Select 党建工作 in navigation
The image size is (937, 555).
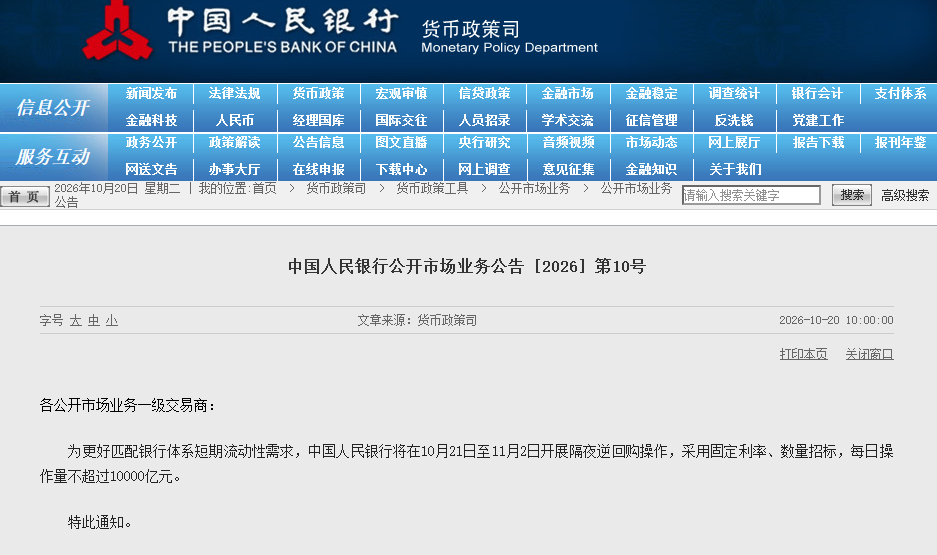[x=817, y=120]
